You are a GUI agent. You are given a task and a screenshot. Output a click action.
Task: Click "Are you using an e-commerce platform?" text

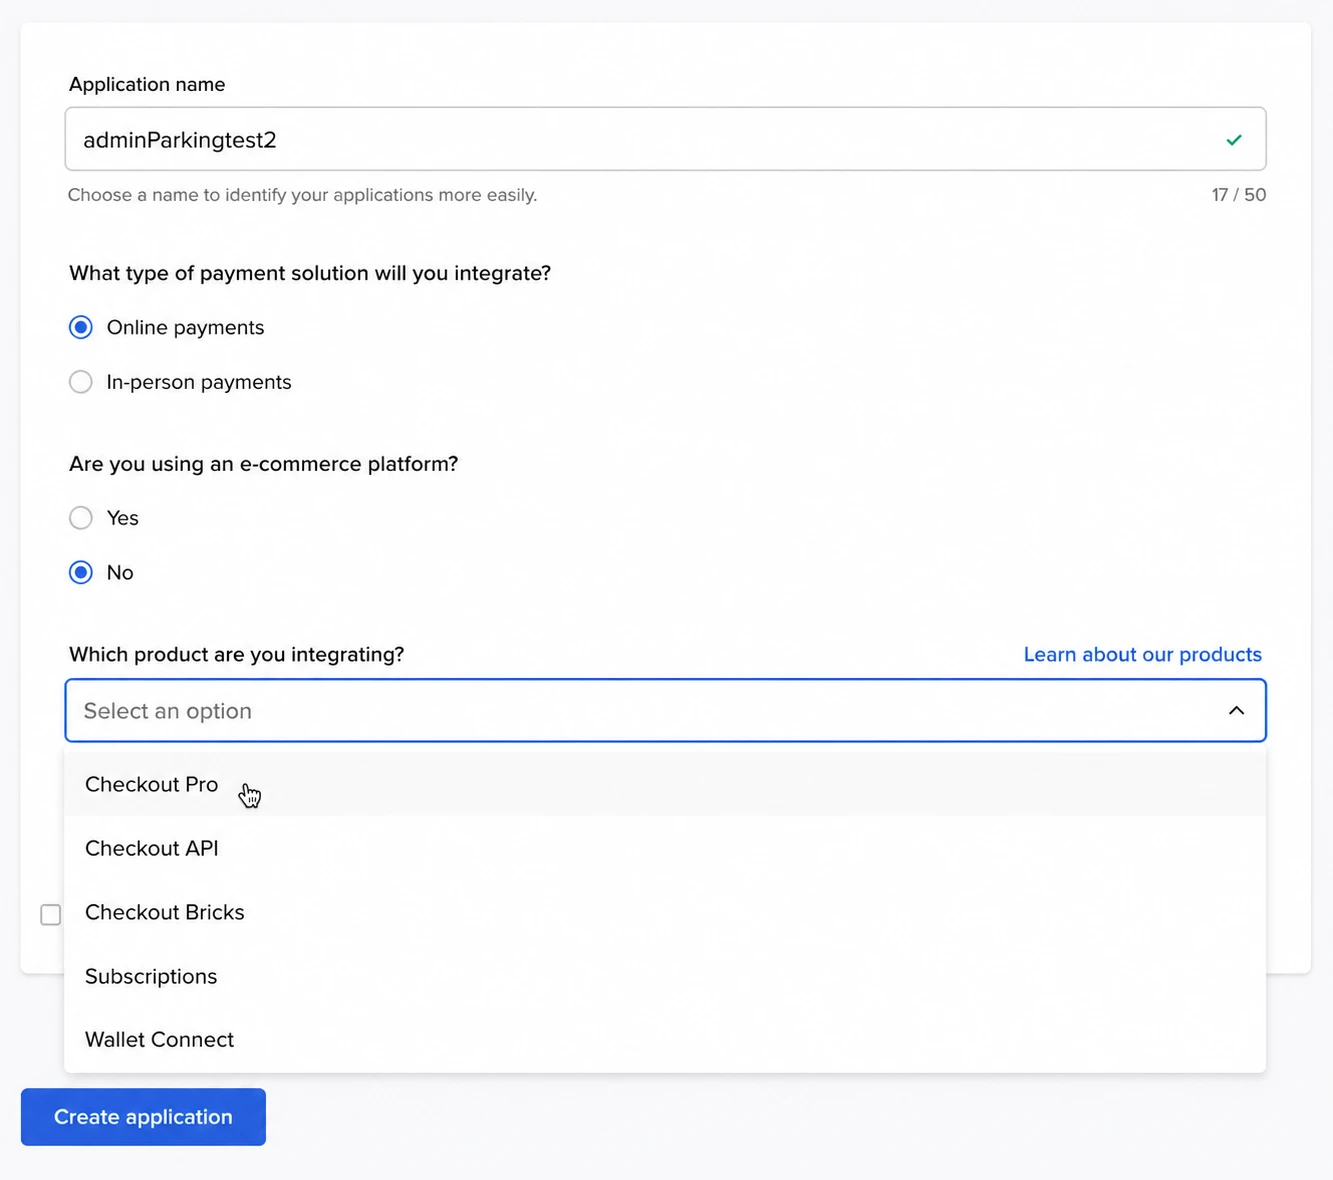tap(264, 464)
